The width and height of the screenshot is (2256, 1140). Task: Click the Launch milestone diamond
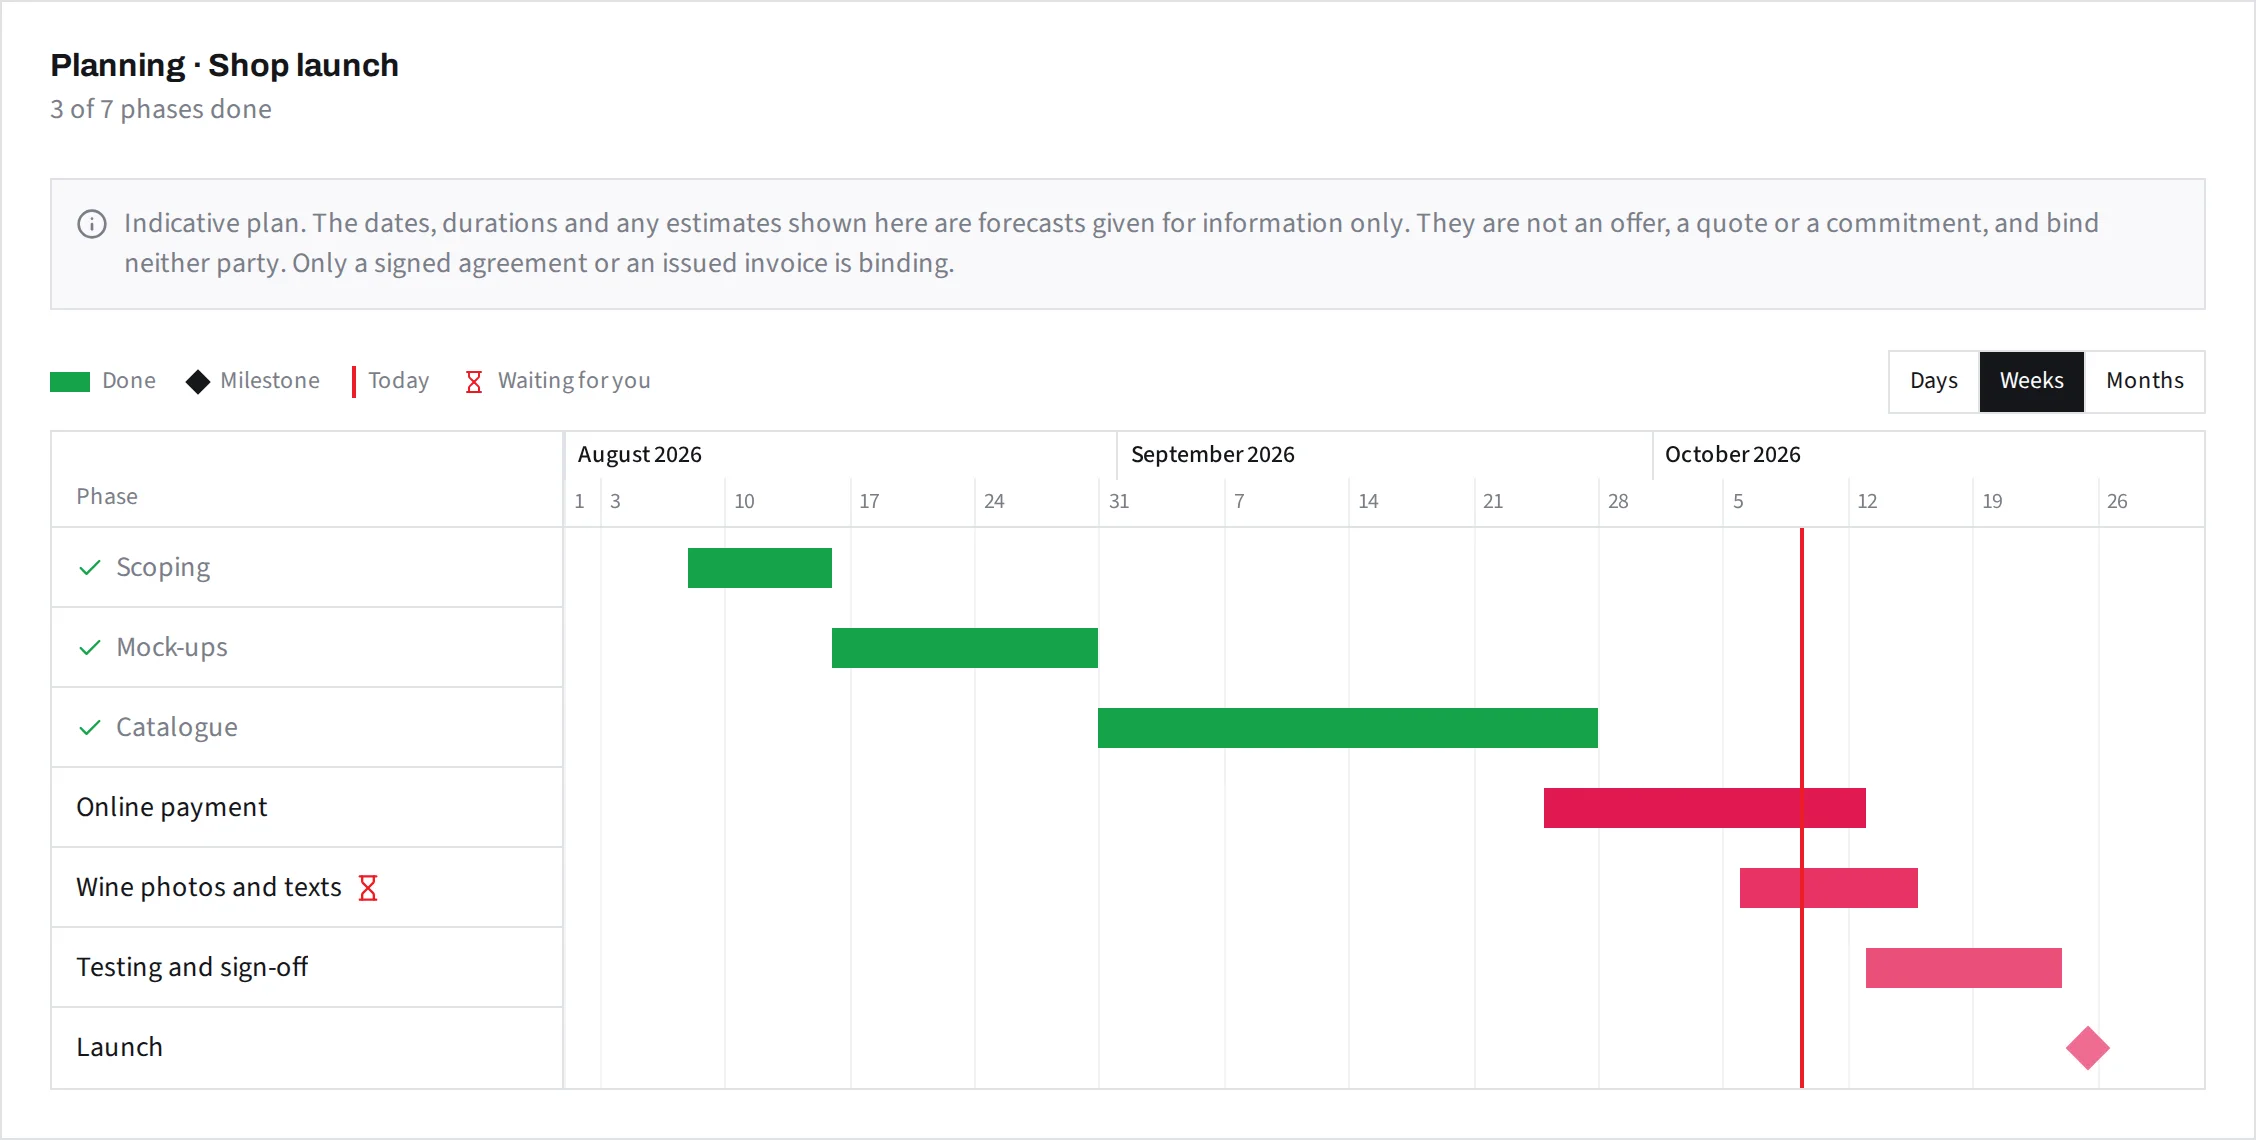coord(2088,1048)
